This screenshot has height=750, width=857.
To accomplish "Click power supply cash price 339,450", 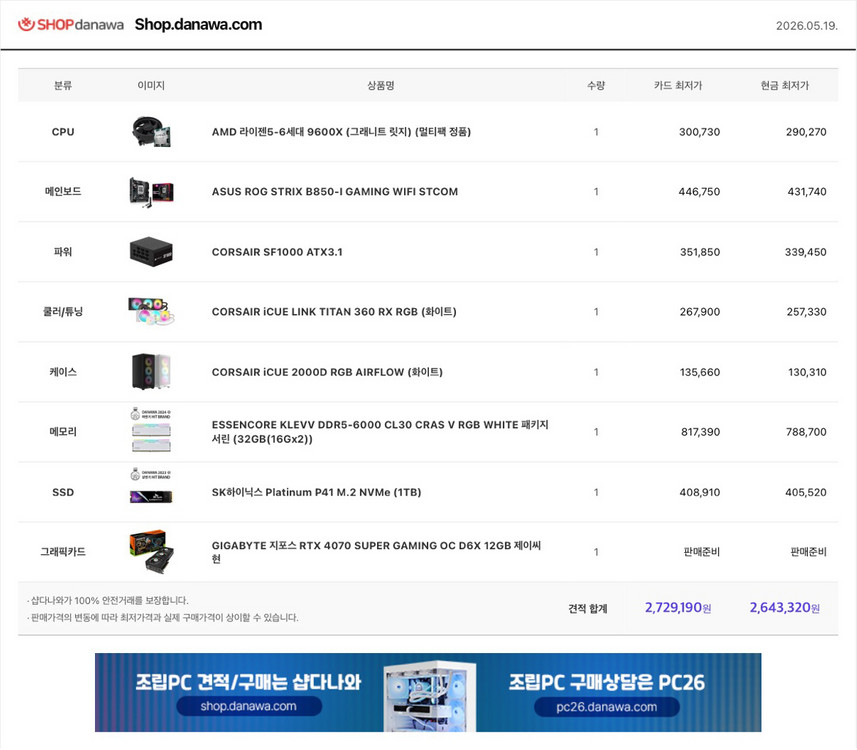I will tap(806, 252).
